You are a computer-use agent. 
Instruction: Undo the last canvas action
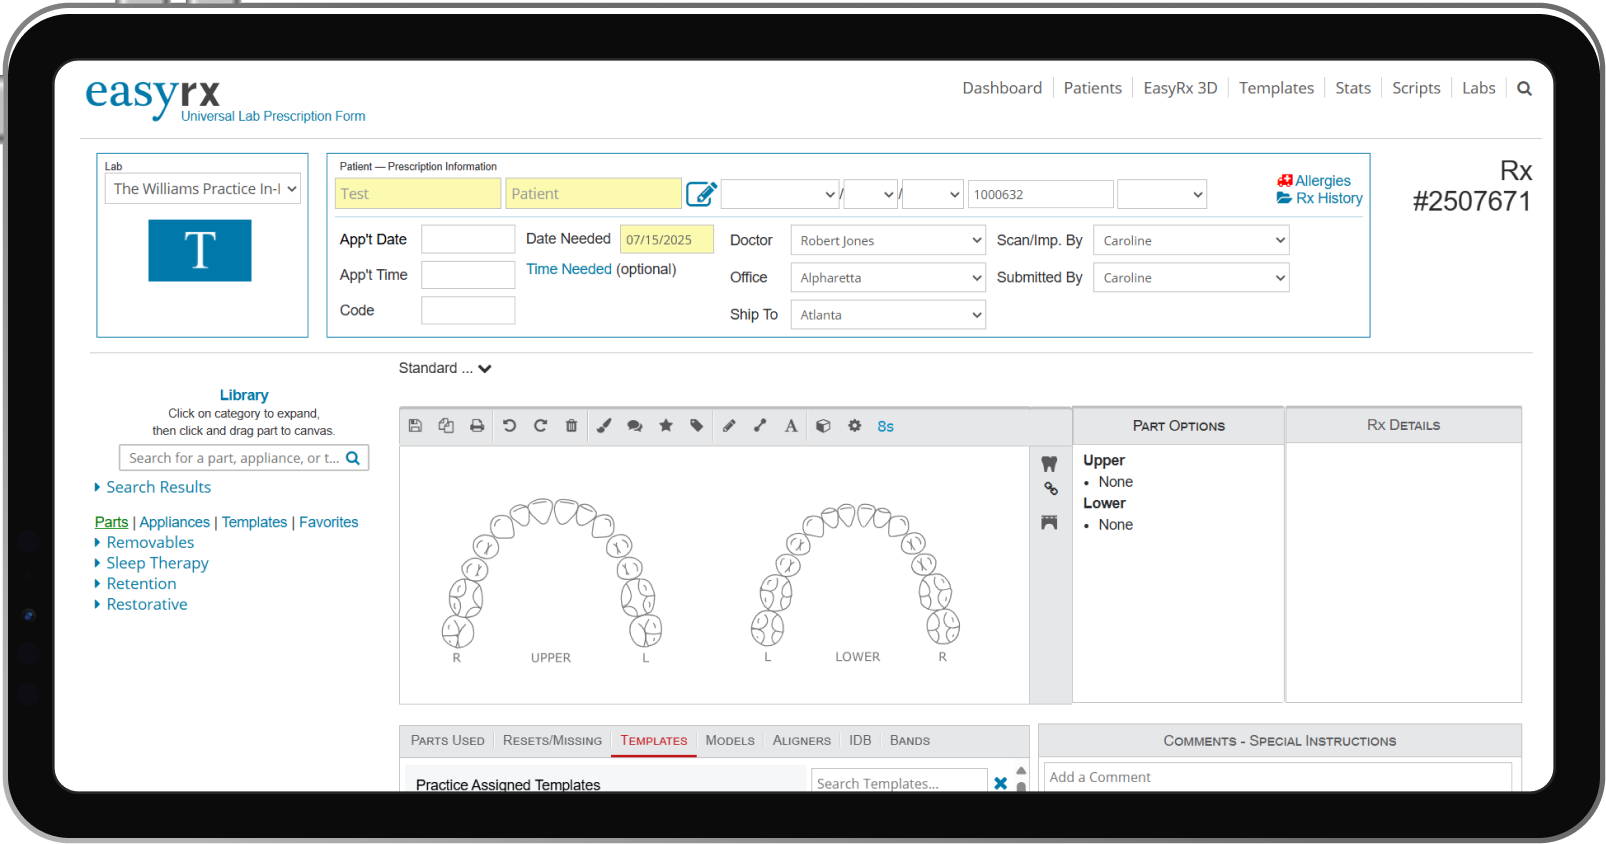tap(509, 426)
